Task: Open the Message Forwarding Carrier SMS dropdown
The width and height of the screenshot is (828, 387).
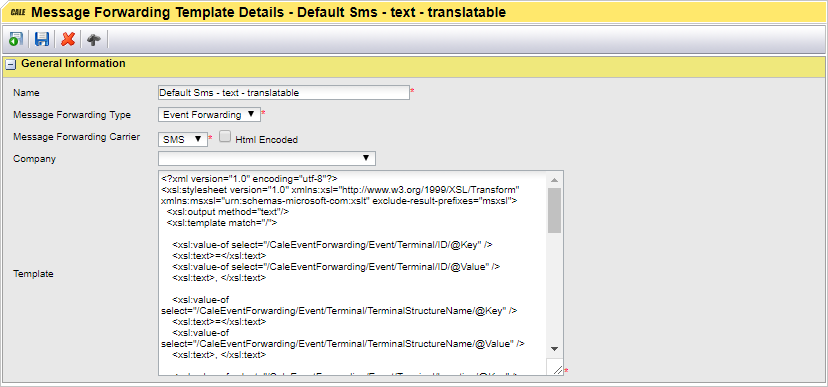Action: (x=183, y=139)
